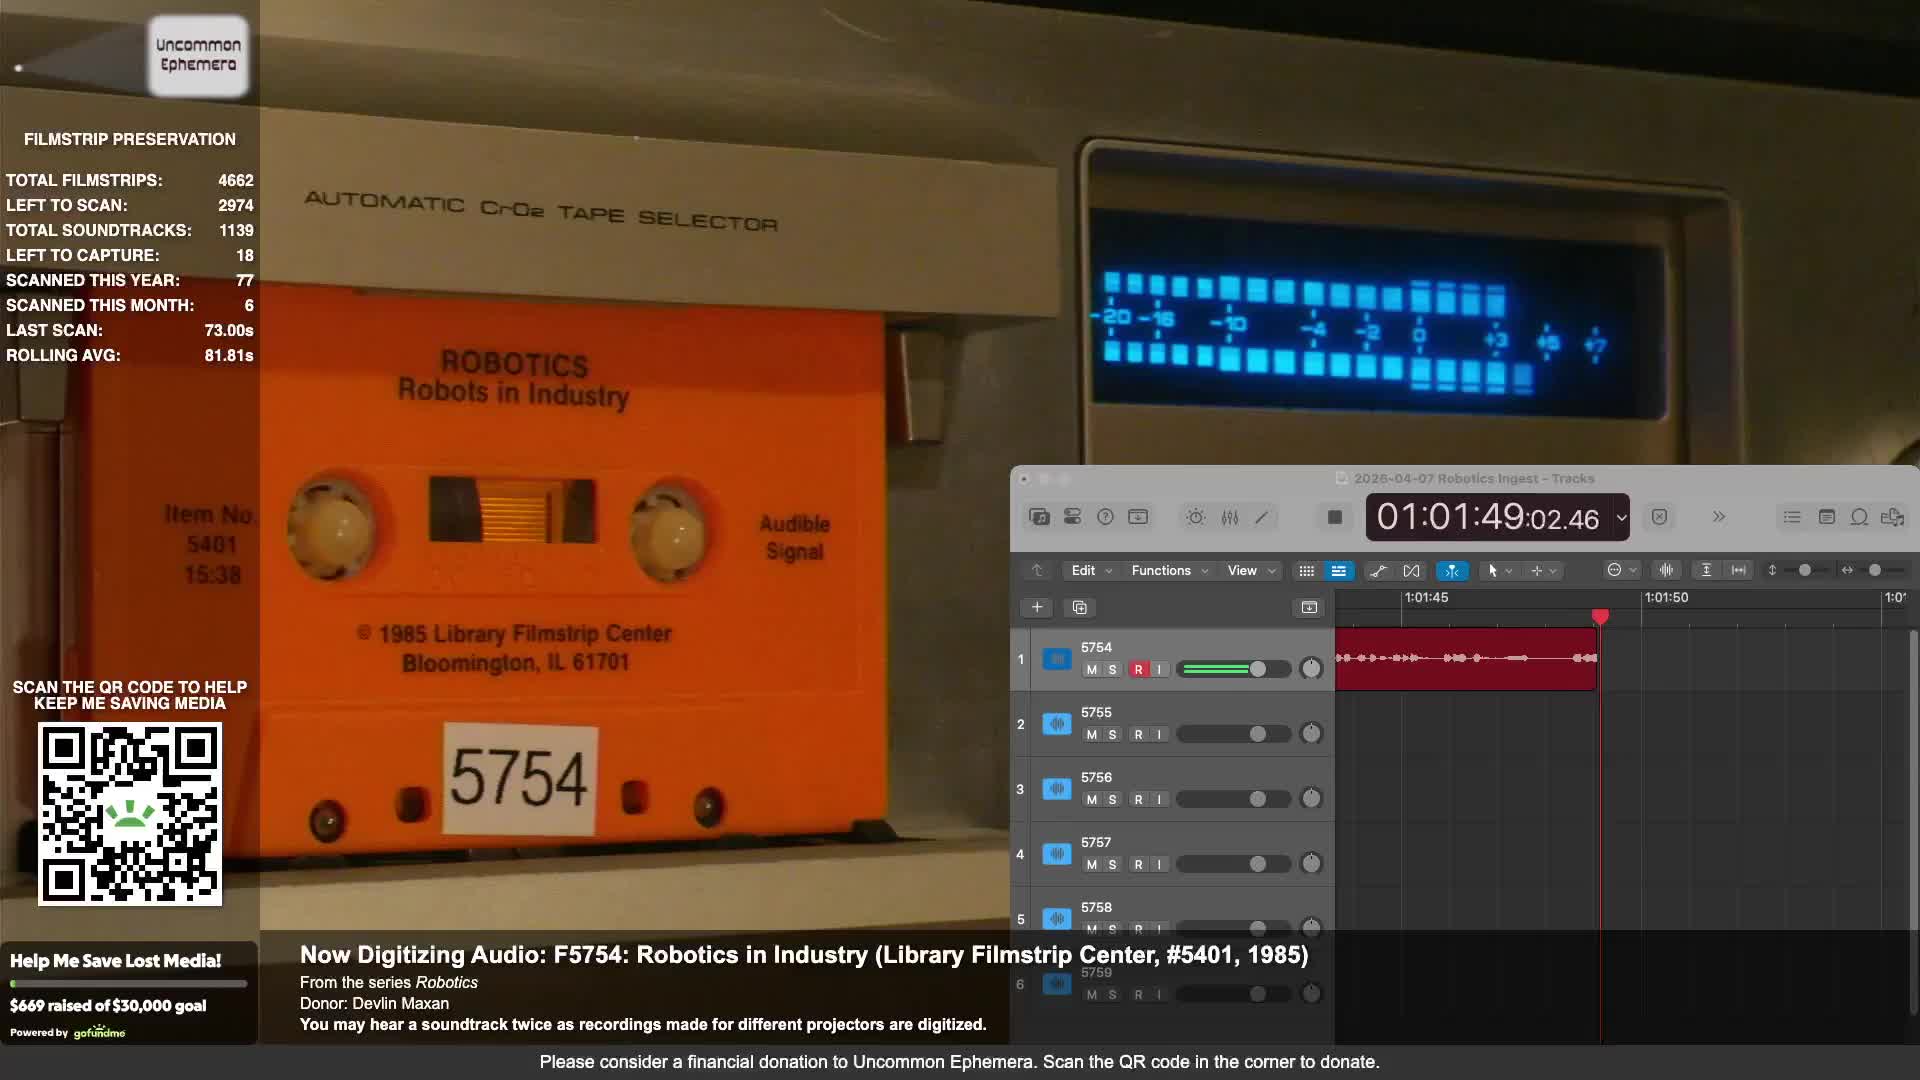Click the add track plus button
This screenshot has height=1080, width=1920.
click(1037, 607)
